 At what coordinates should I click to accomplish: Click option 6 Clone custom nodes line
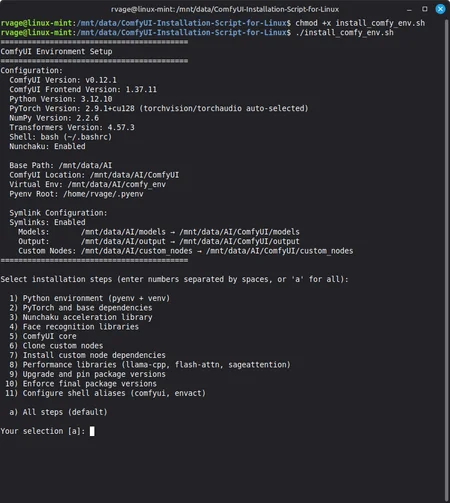(x=56, y=346)
